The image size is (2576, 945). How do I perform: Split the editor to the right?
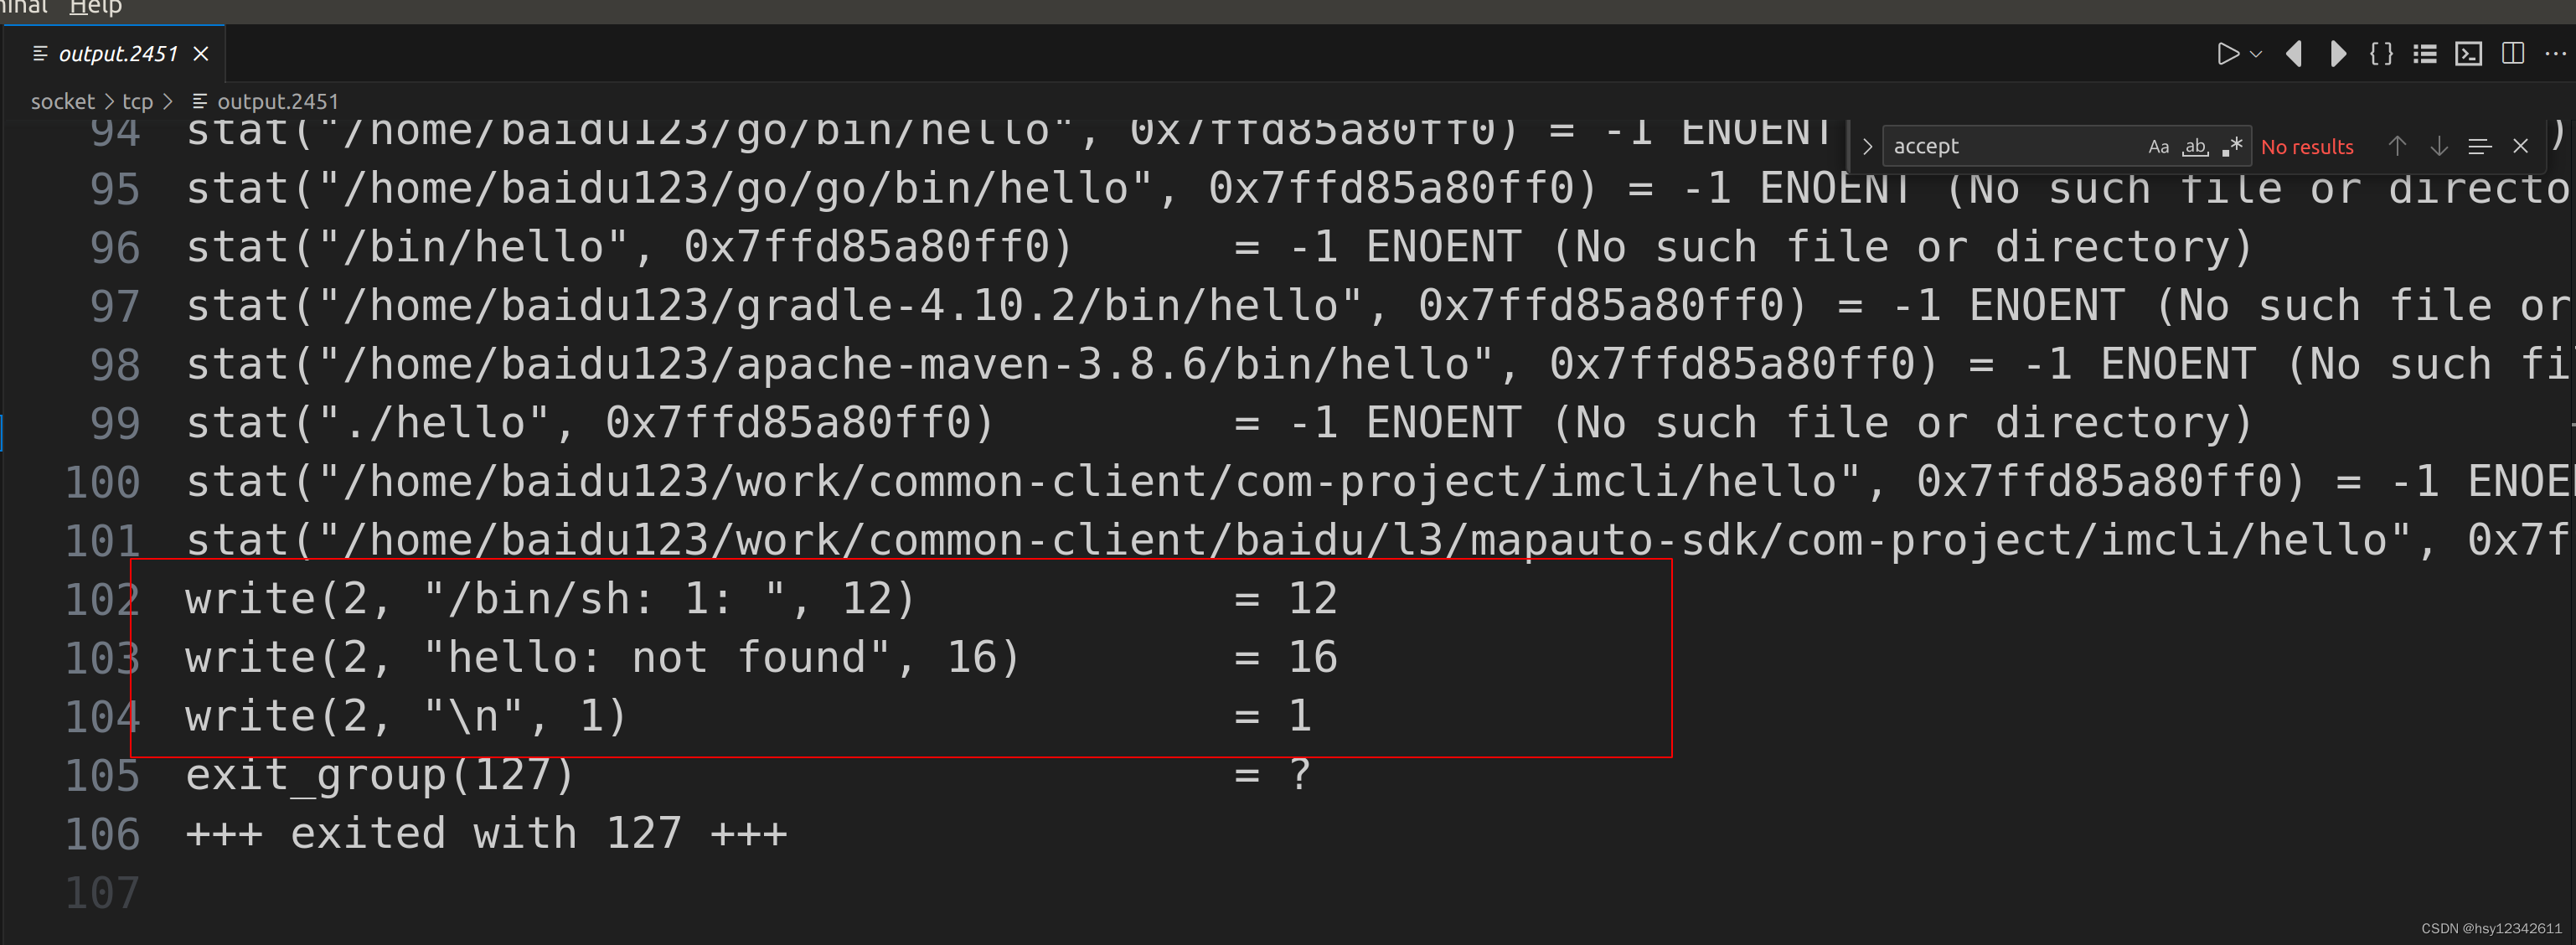click(2512, 54)
